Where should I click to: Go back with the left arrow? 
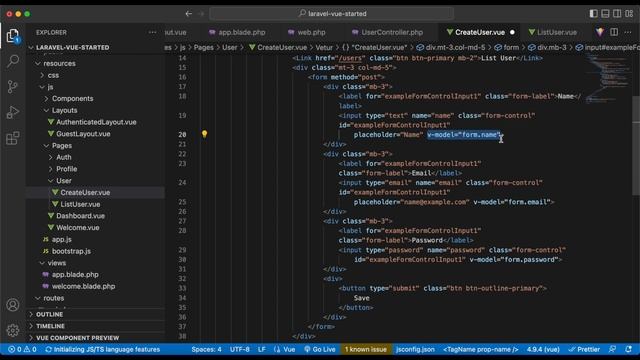click(x=189, y=13)
